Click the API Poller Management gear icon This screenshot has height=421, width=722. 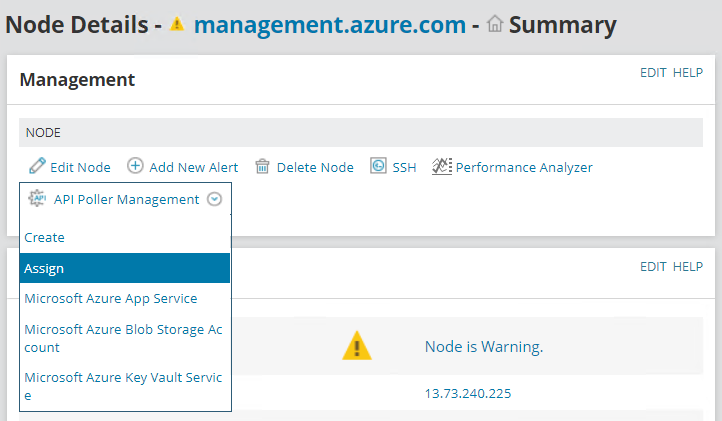pyautogui.click(x=38, y=199)
